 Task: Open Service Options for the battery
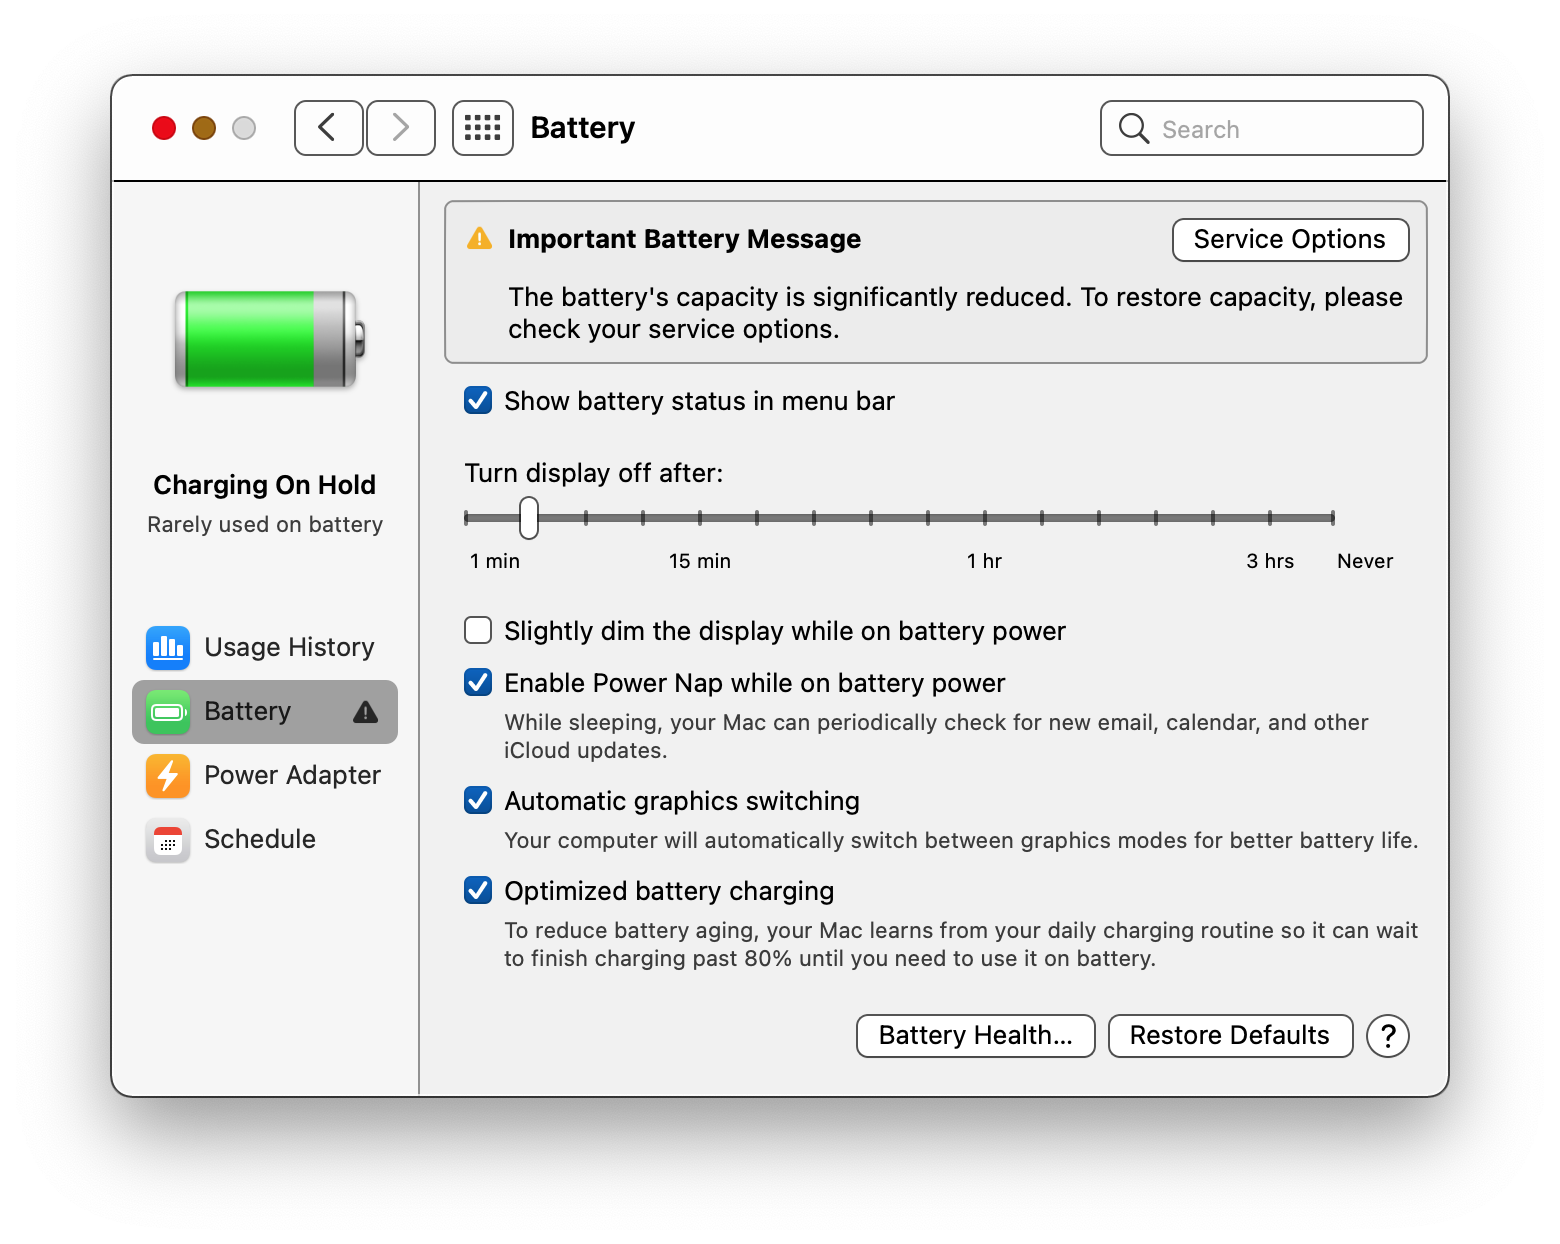pyautogui.click(x=1289, y=239)
